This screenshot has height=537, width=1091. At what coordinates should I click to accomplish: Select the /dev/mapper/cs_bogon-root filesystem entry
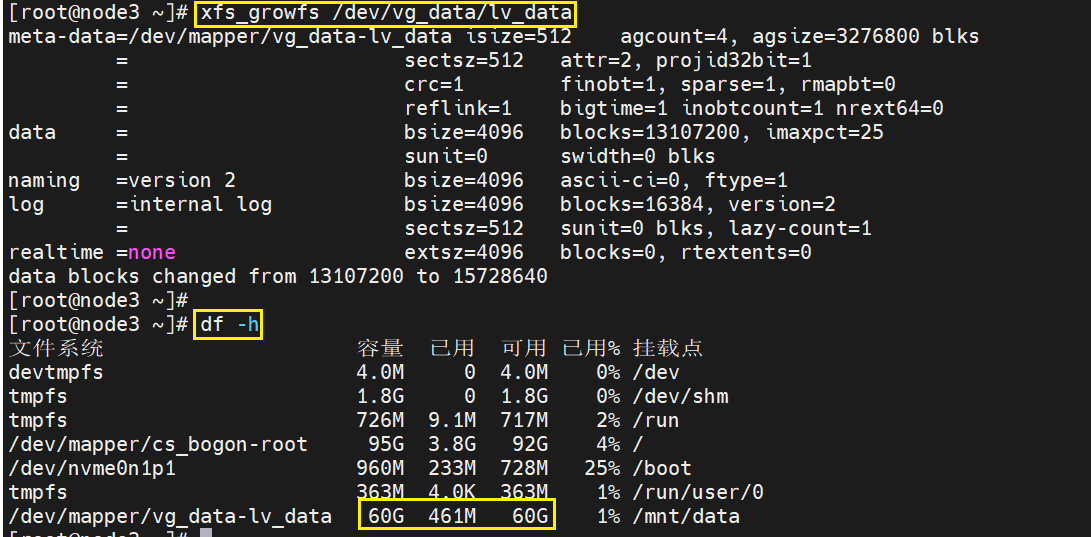(x=158, y=444)
